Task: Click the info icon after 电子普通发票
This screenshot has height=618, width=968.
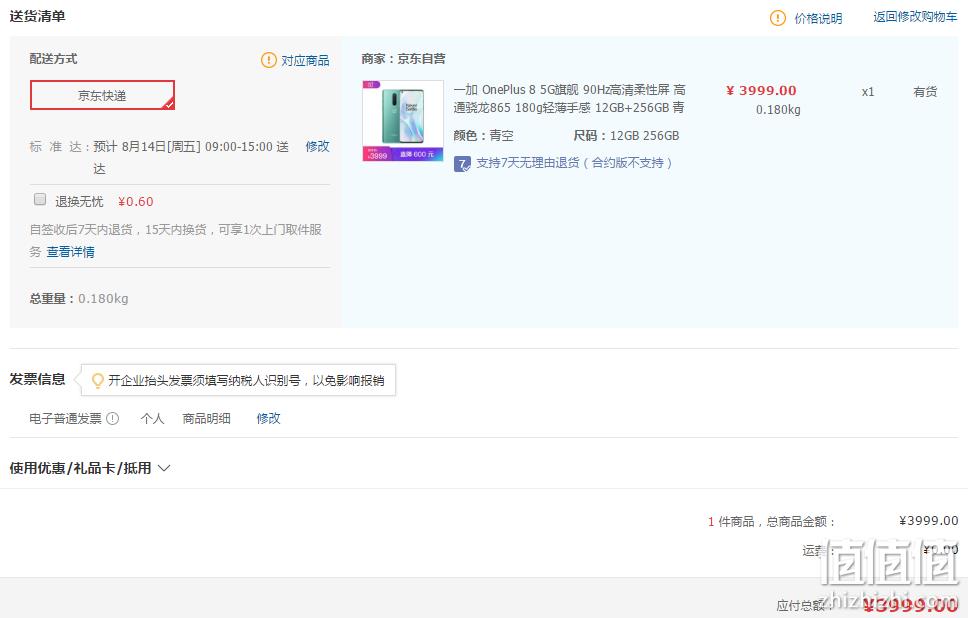Action: 112,419
